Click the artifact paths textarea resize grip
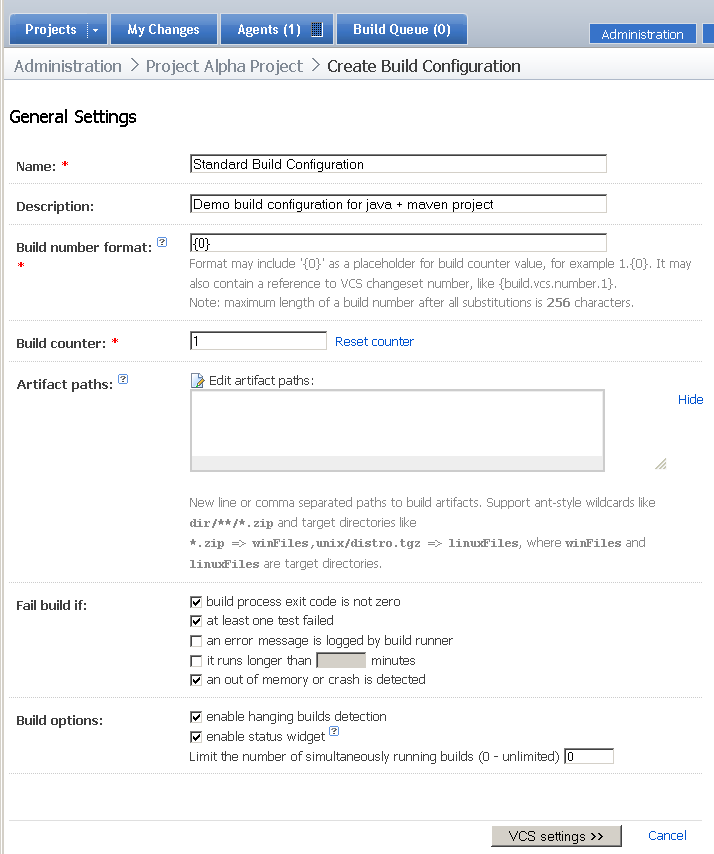The image size is (714, 854). coord(661,463)
